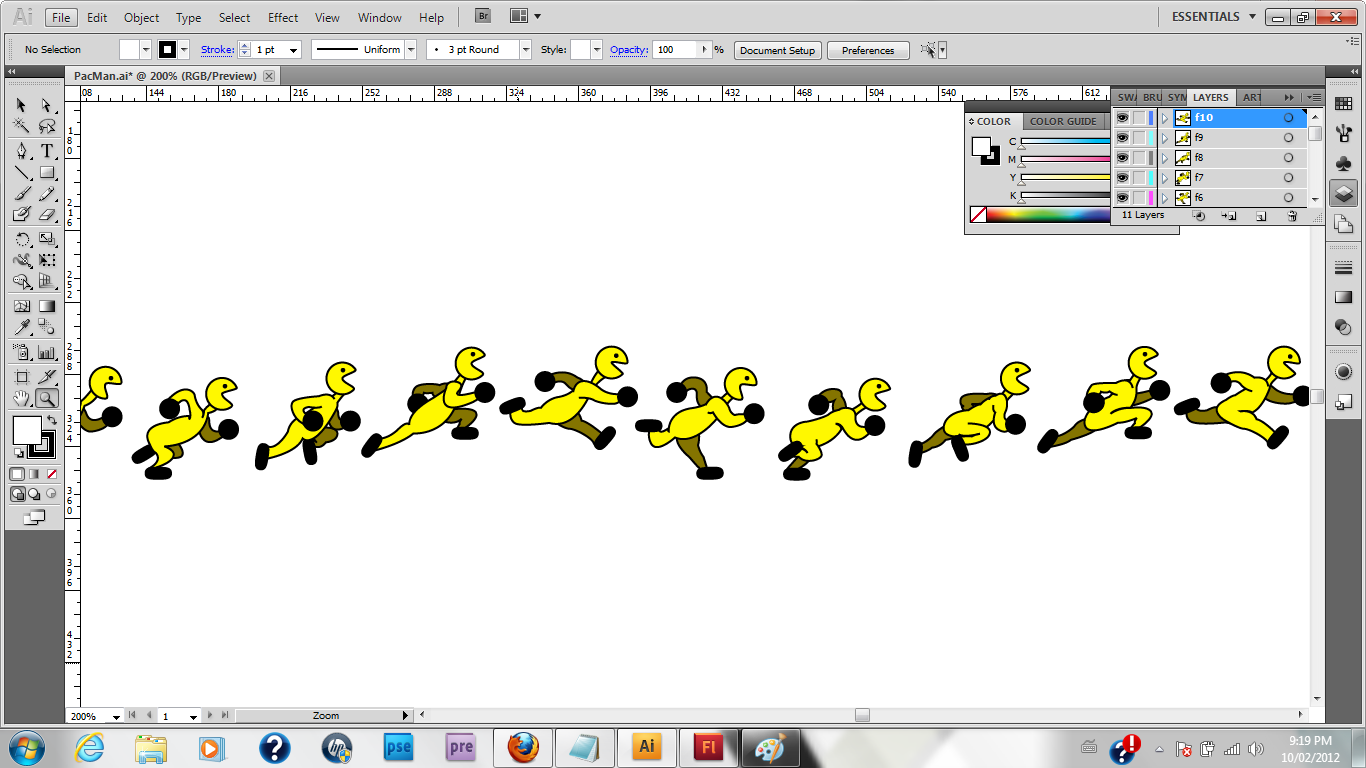
Task: Launch Adobe Flash from the taskbar
Action: click(x=708, y=747)
